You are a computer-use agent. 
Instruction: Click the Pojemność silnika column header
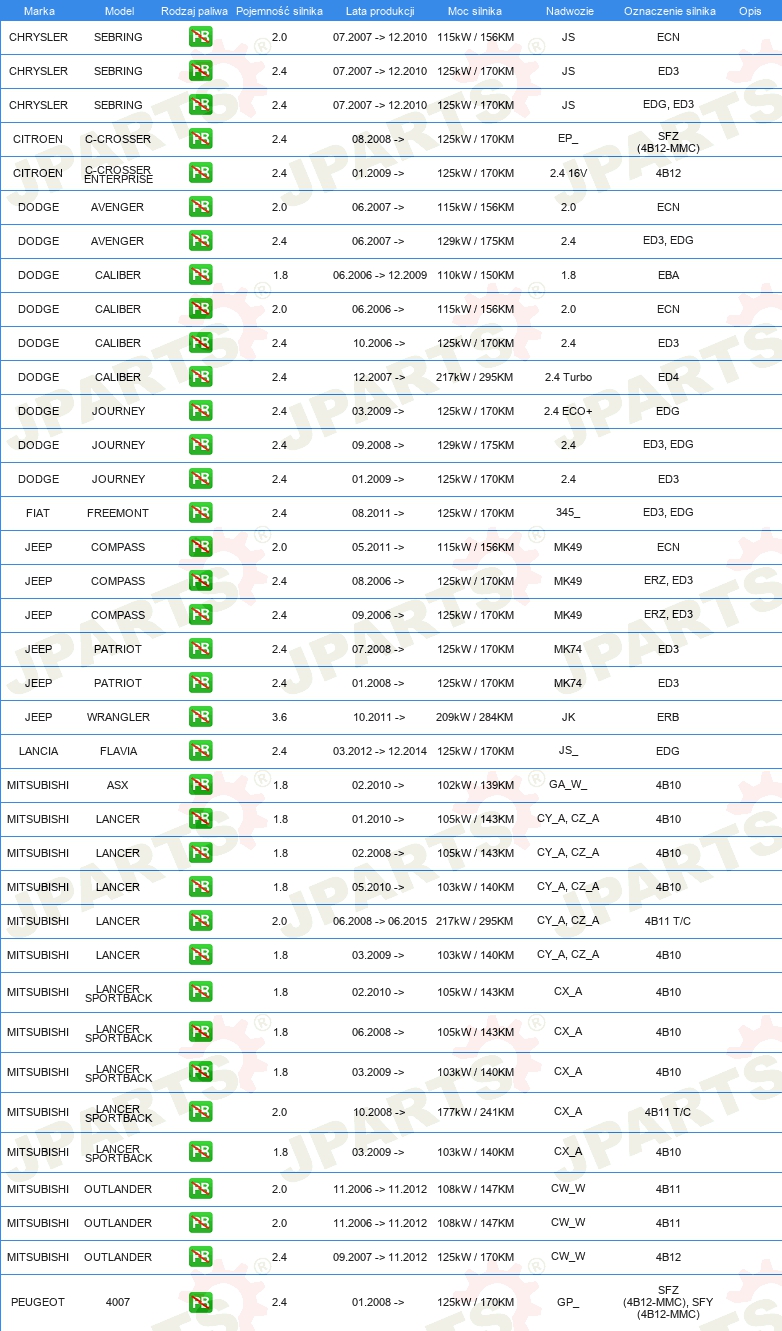point(279,11)
